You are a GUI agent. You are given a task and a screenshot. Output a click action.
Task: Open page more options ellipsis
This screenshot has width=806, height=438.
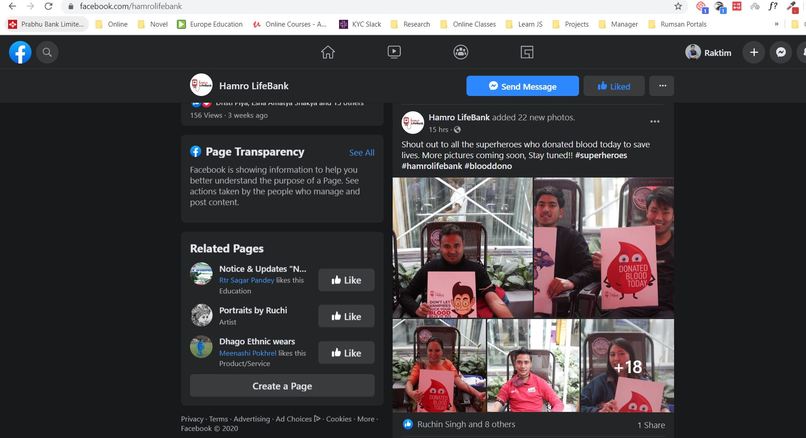pyautogui.click(x=662, y=86)
